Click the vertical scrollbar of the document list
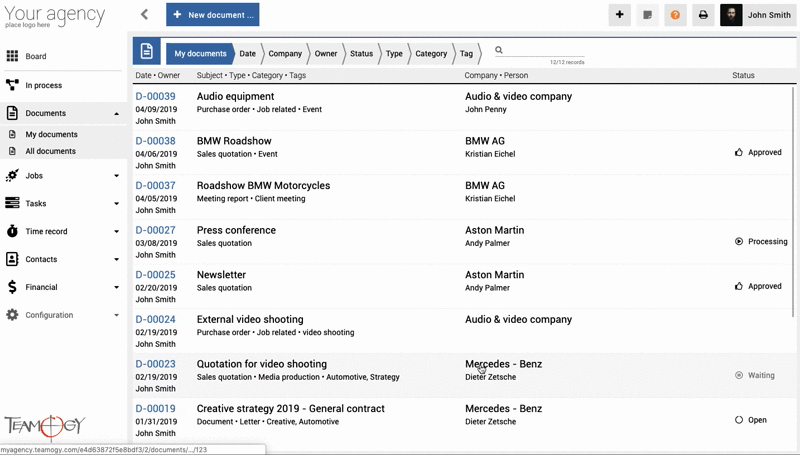 [x=793, y=201]
